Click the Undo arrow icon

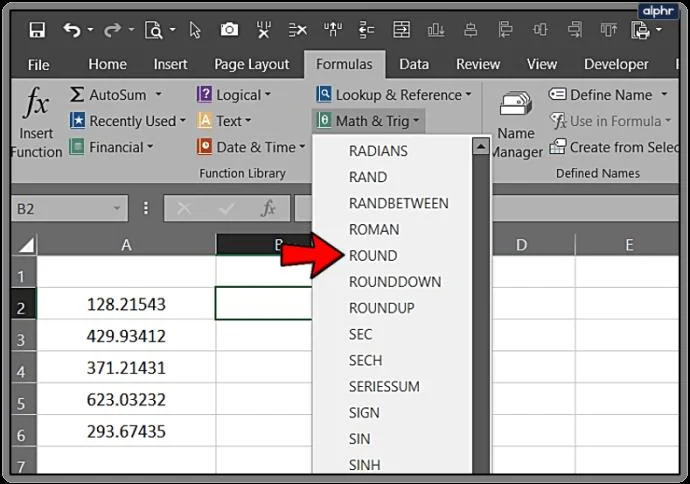pos(72,30)
